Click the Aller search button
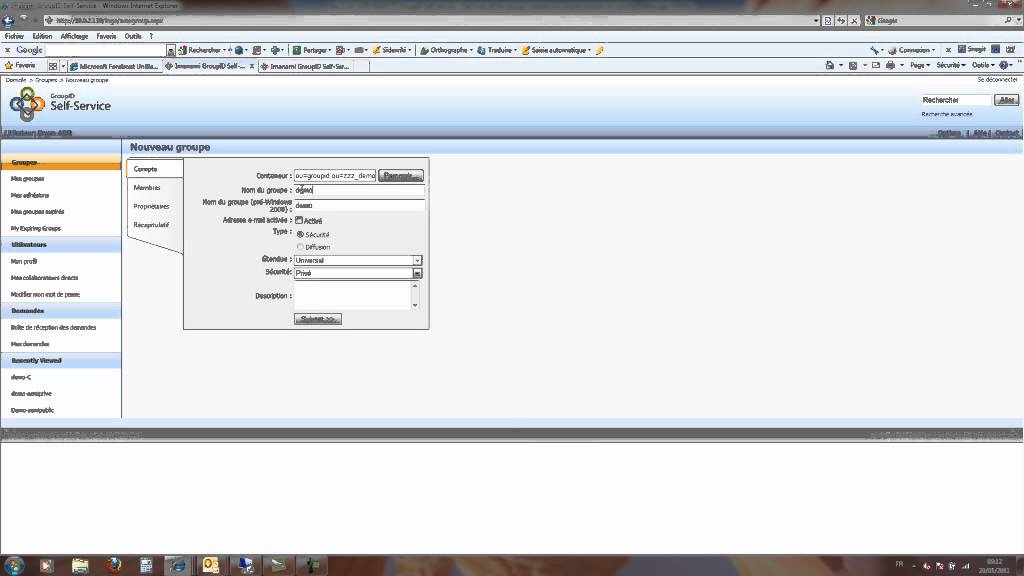The image size is (1024, 576). pos(1006,100)
